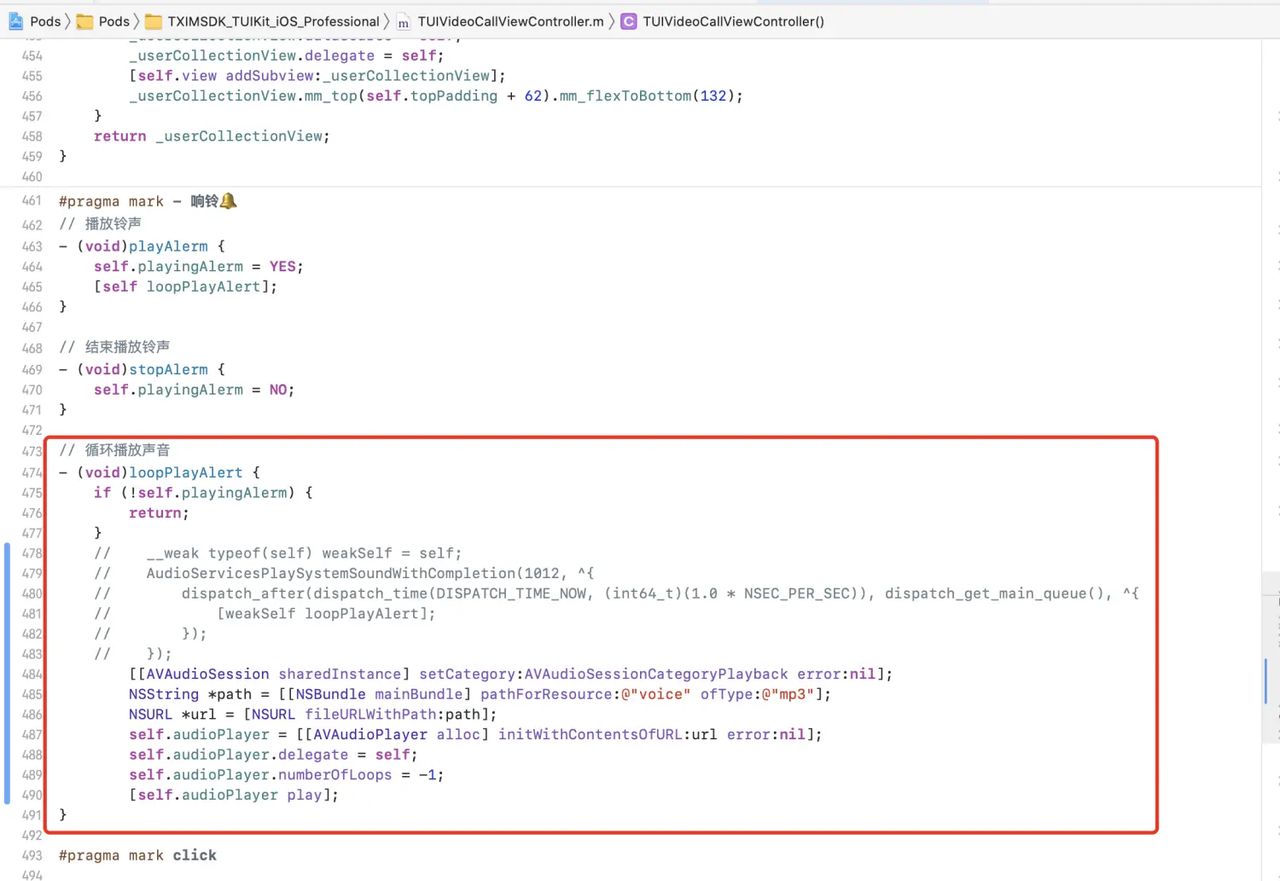
Task: Click "YES" on line 464
Action: [x=285, y=267]
